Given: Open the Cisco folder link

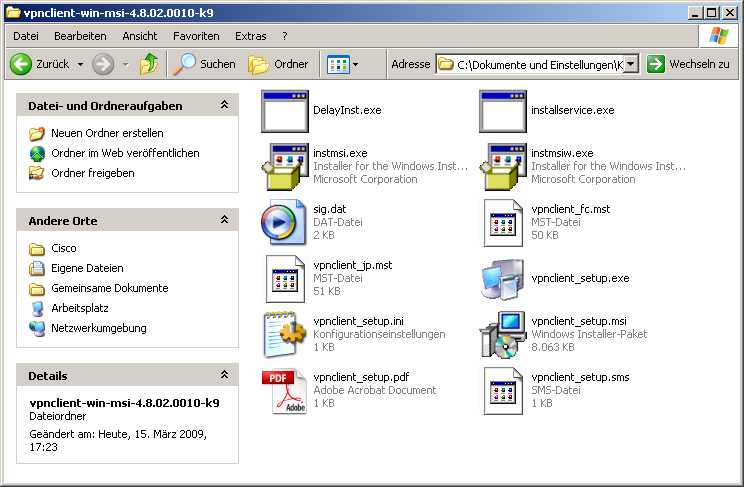Looking at the screenshot, I should point(64,248).
